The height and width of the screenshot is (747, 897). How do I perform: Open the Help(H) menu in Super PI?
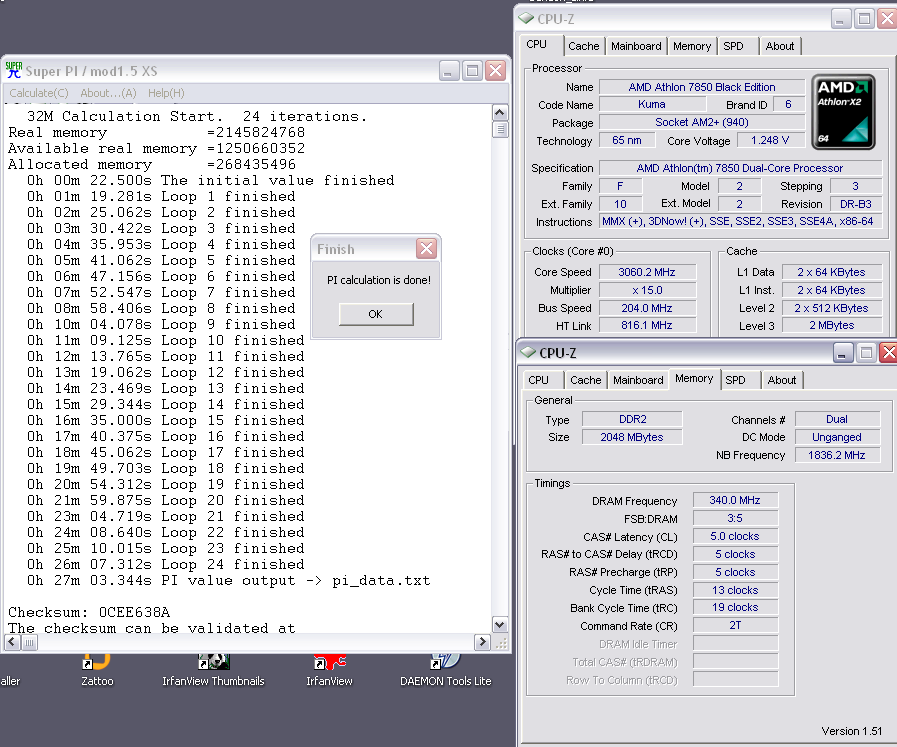tap(166, 93)
